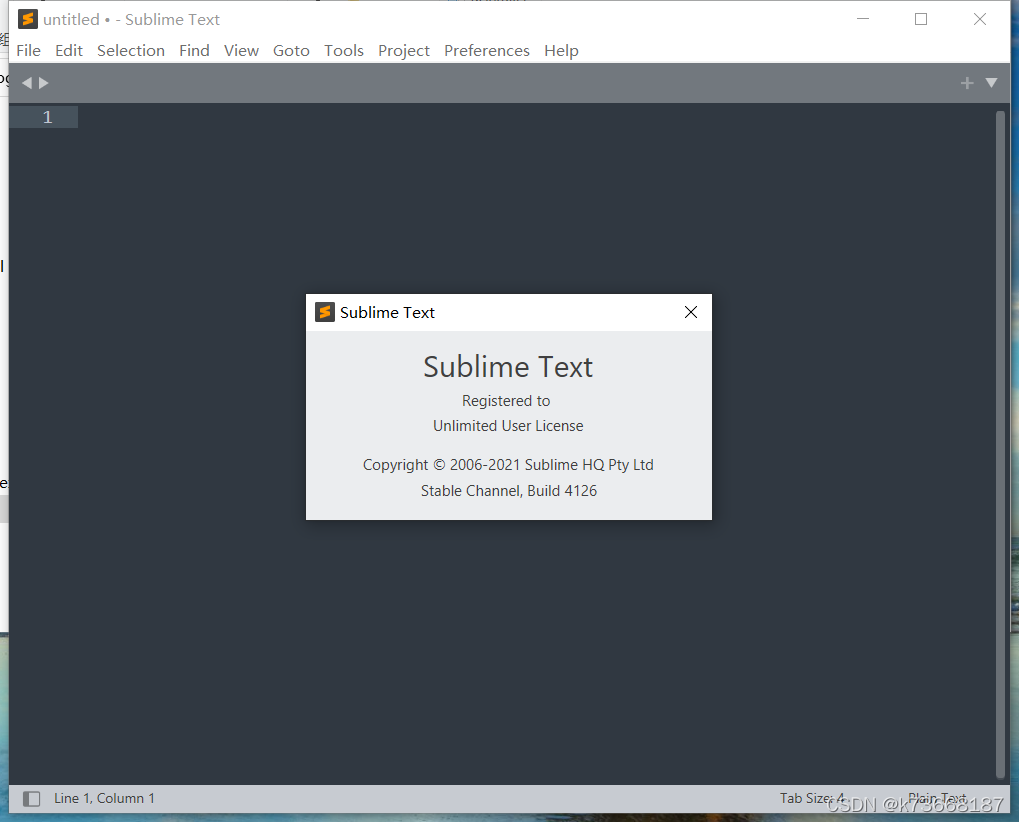Viewport: 1019px width, 822px height.
Task: Open the Goto menu
Action: pos(291,51)
